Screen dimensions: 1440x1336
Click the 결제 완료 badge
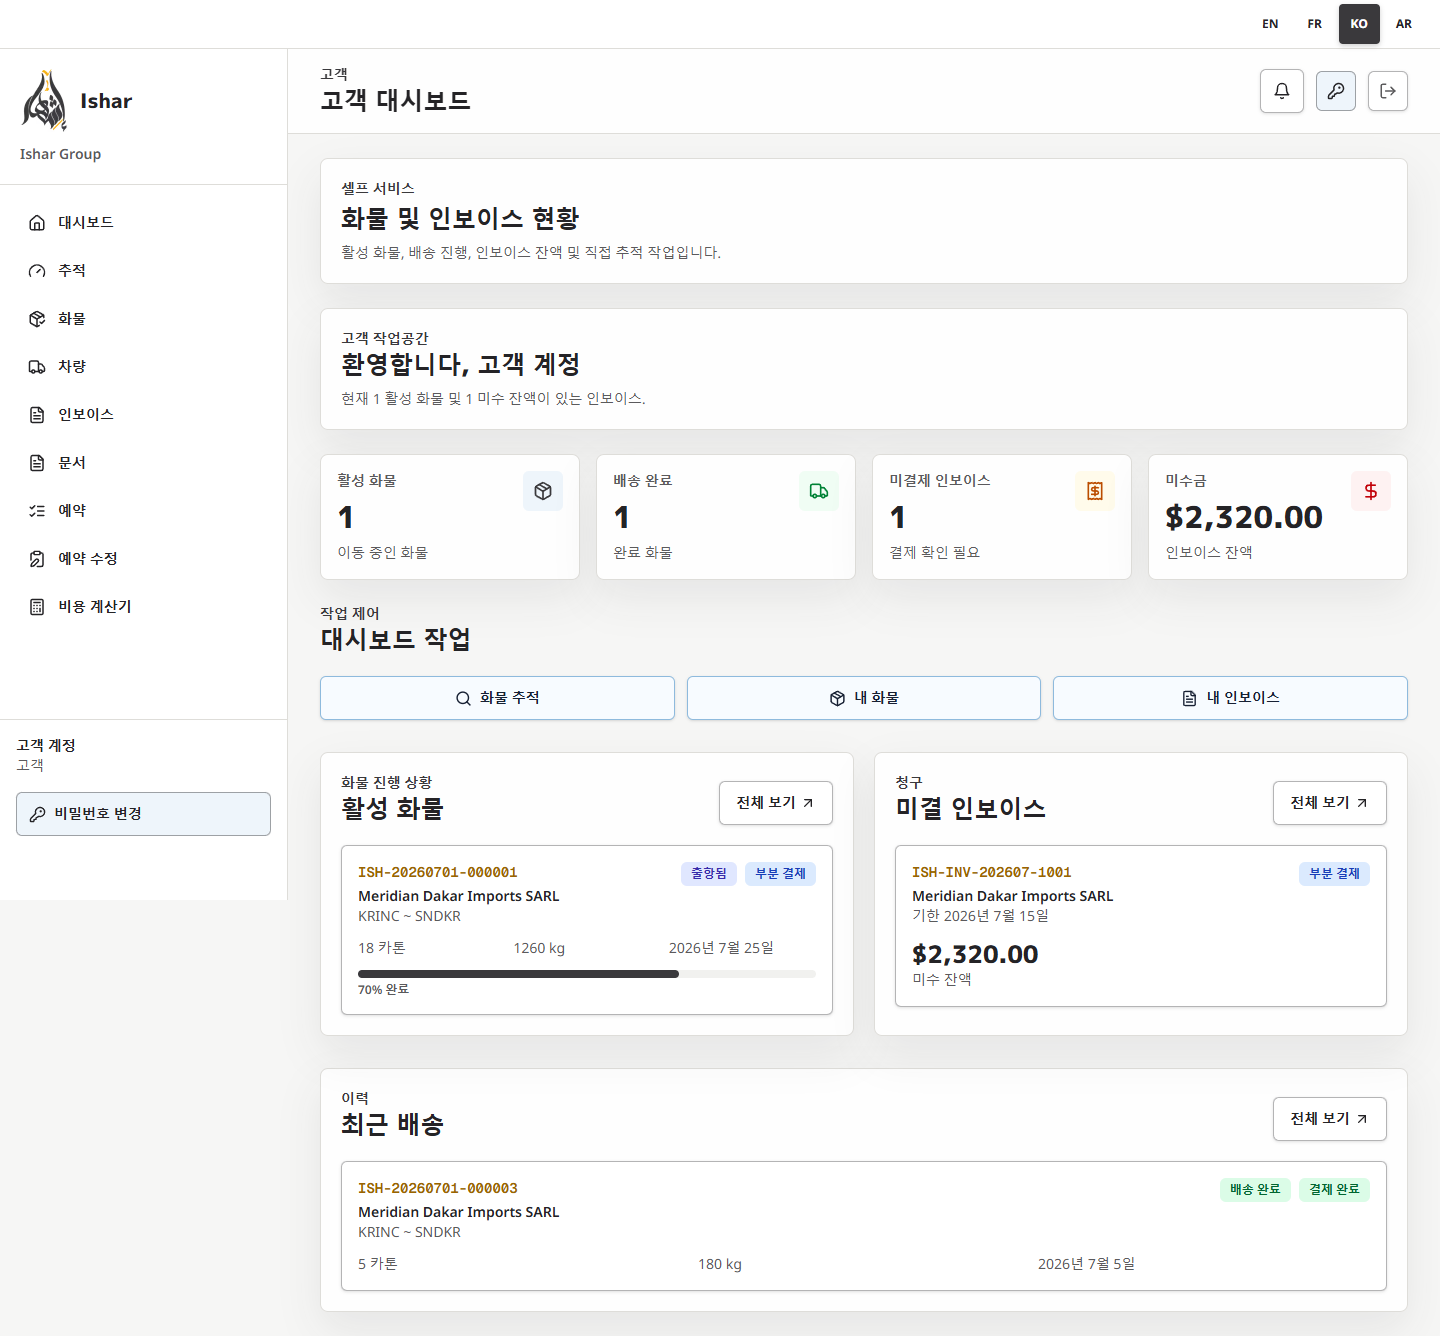tap(1335, 1190)
